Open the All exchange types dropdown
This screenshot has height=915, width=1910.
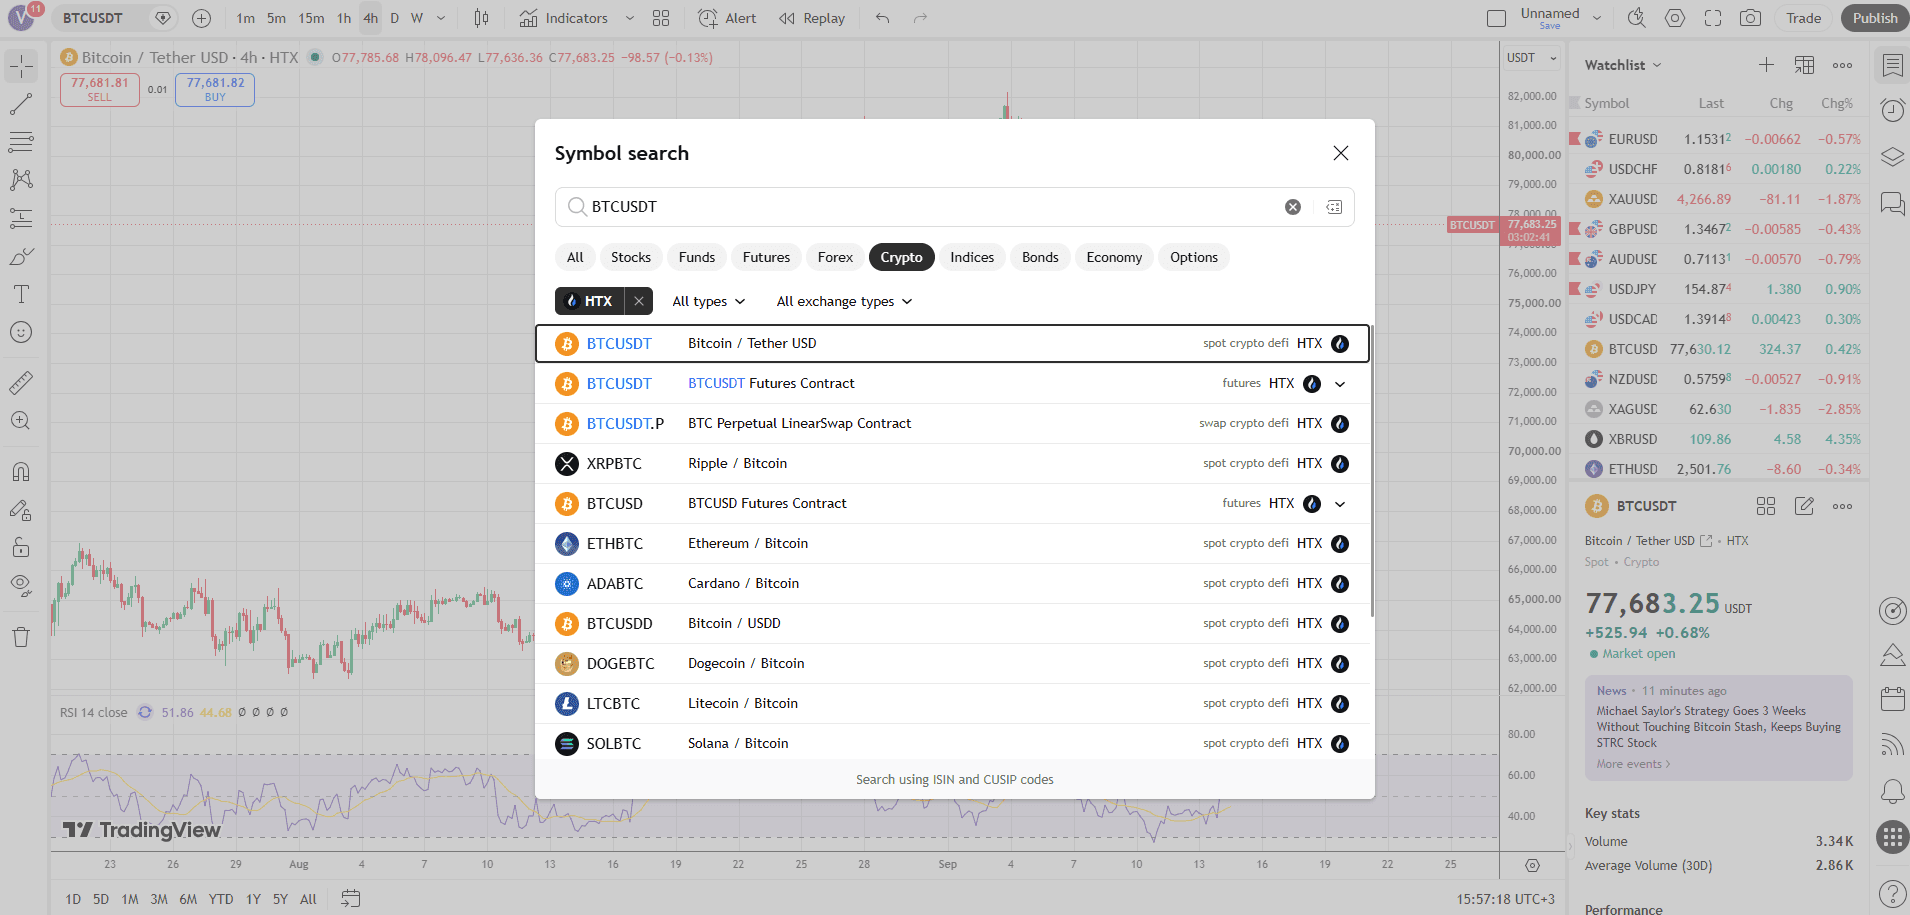pyautogui.click(x=844, y=301)
